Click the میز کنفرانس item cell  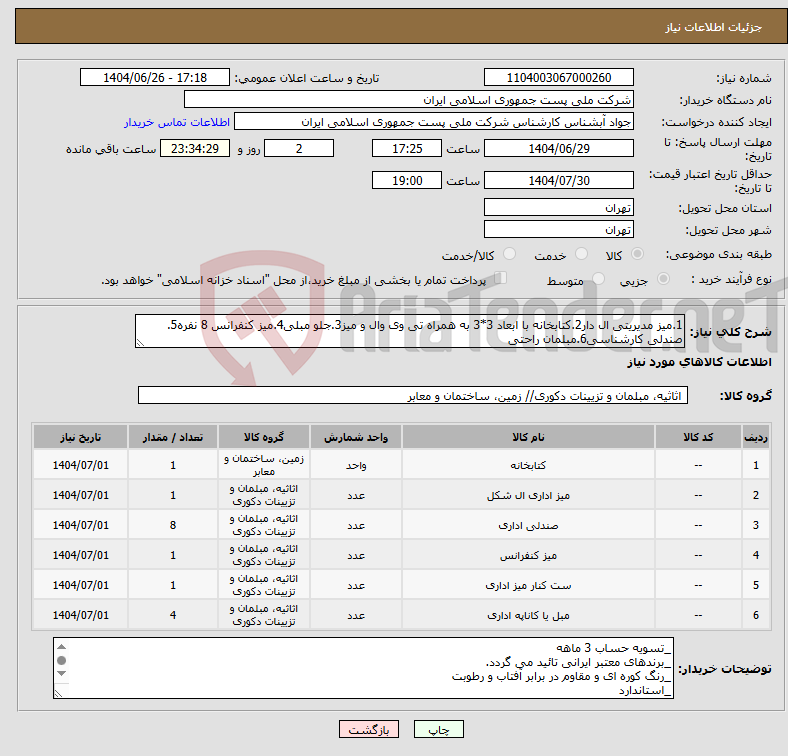(x=528, y=555)
